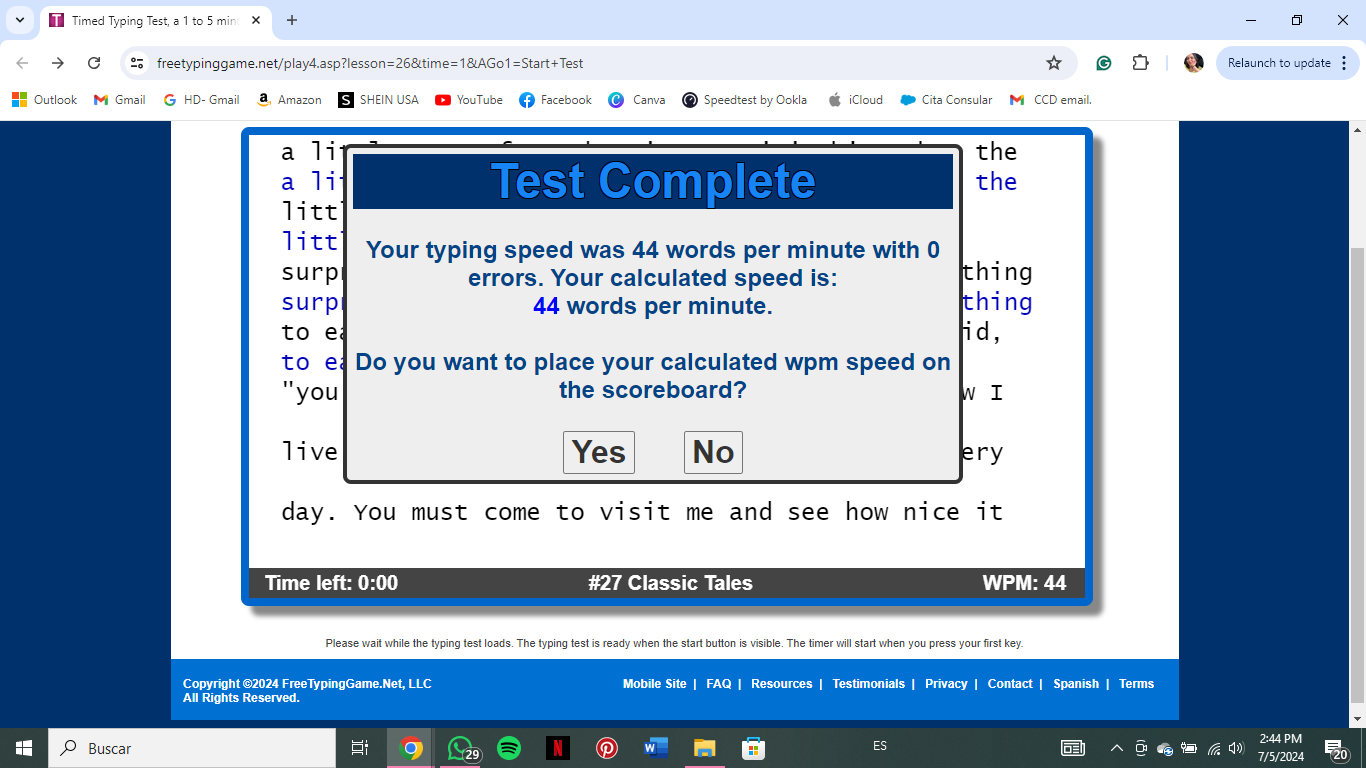The image size is (1366, 768).
Task: Switch site to Spanish link
Action: click(x=1076, y=684)
